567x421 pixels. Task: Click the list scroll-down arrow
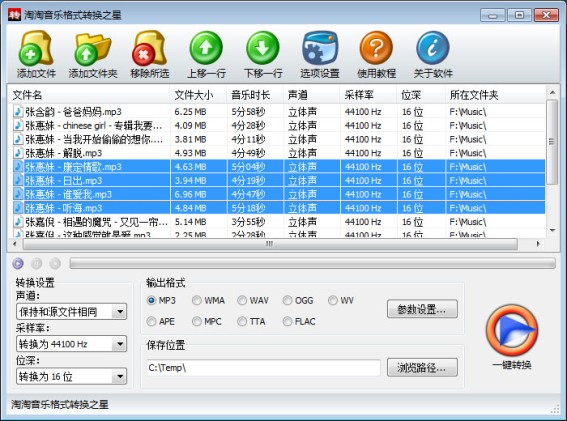coord(552,230)
